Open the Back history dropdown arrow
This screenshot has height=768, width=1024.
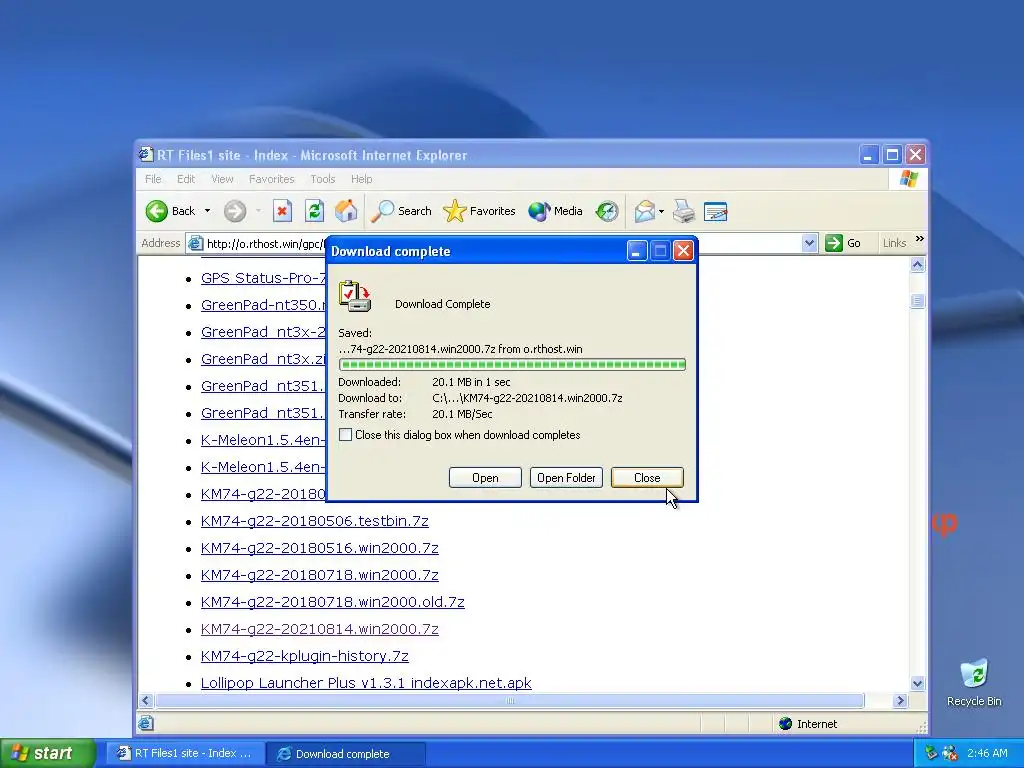207,211
